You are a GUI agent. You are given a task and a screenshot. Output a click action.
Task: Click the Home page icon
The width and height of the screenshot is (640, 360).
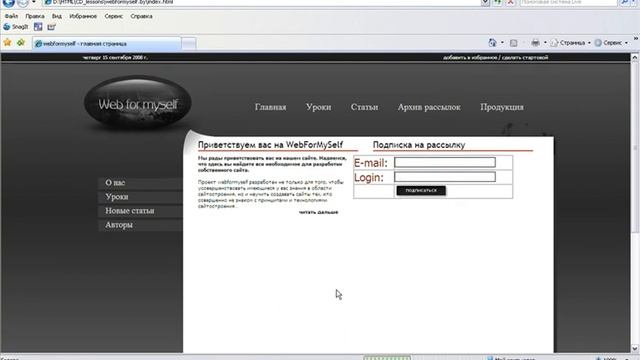[x=492, y=42]
